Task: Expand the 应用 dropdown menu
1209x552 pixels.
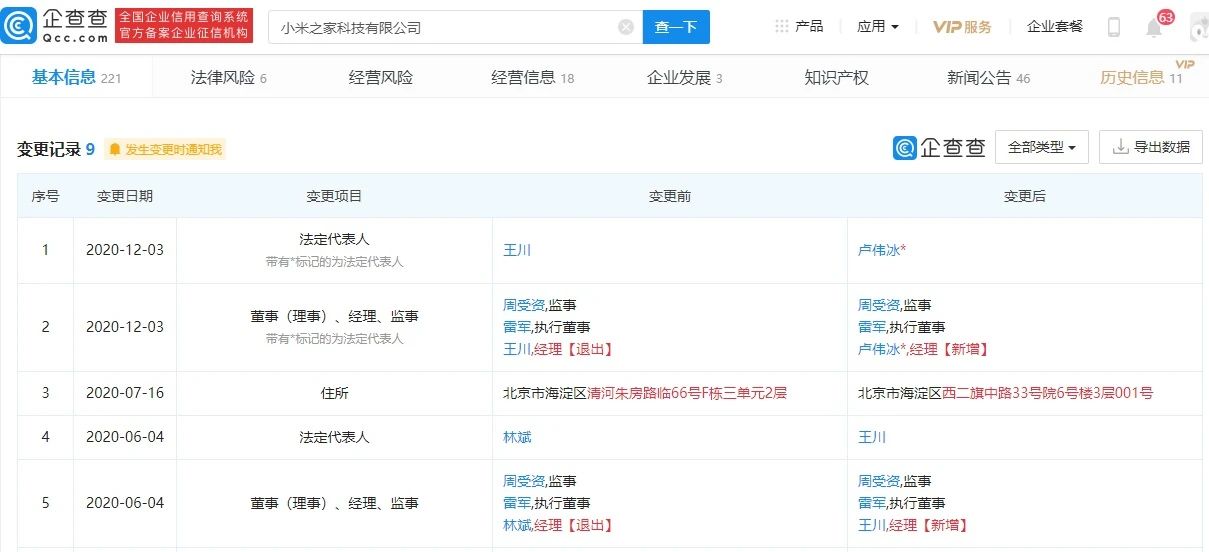Action: [x=878, y=26]
